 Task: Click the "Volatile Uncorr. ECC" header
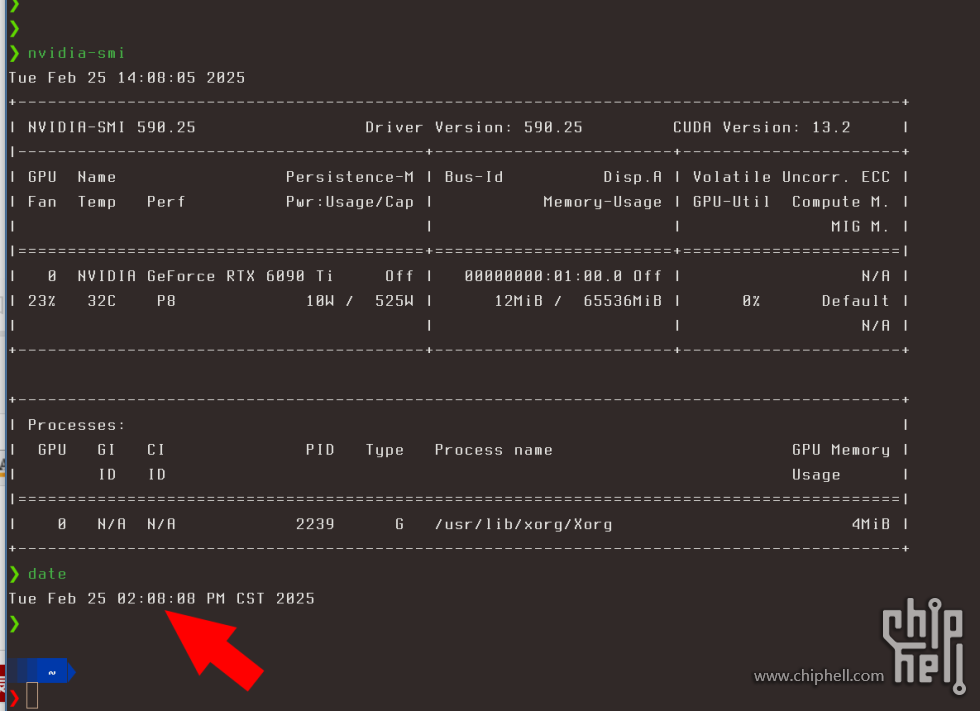click(791, 177)
